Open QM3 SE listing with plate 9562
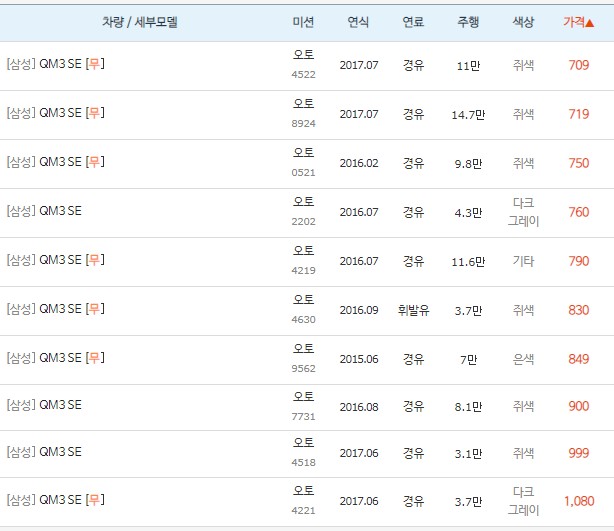Viewport: 614px width, 531px height. point(56,358)
